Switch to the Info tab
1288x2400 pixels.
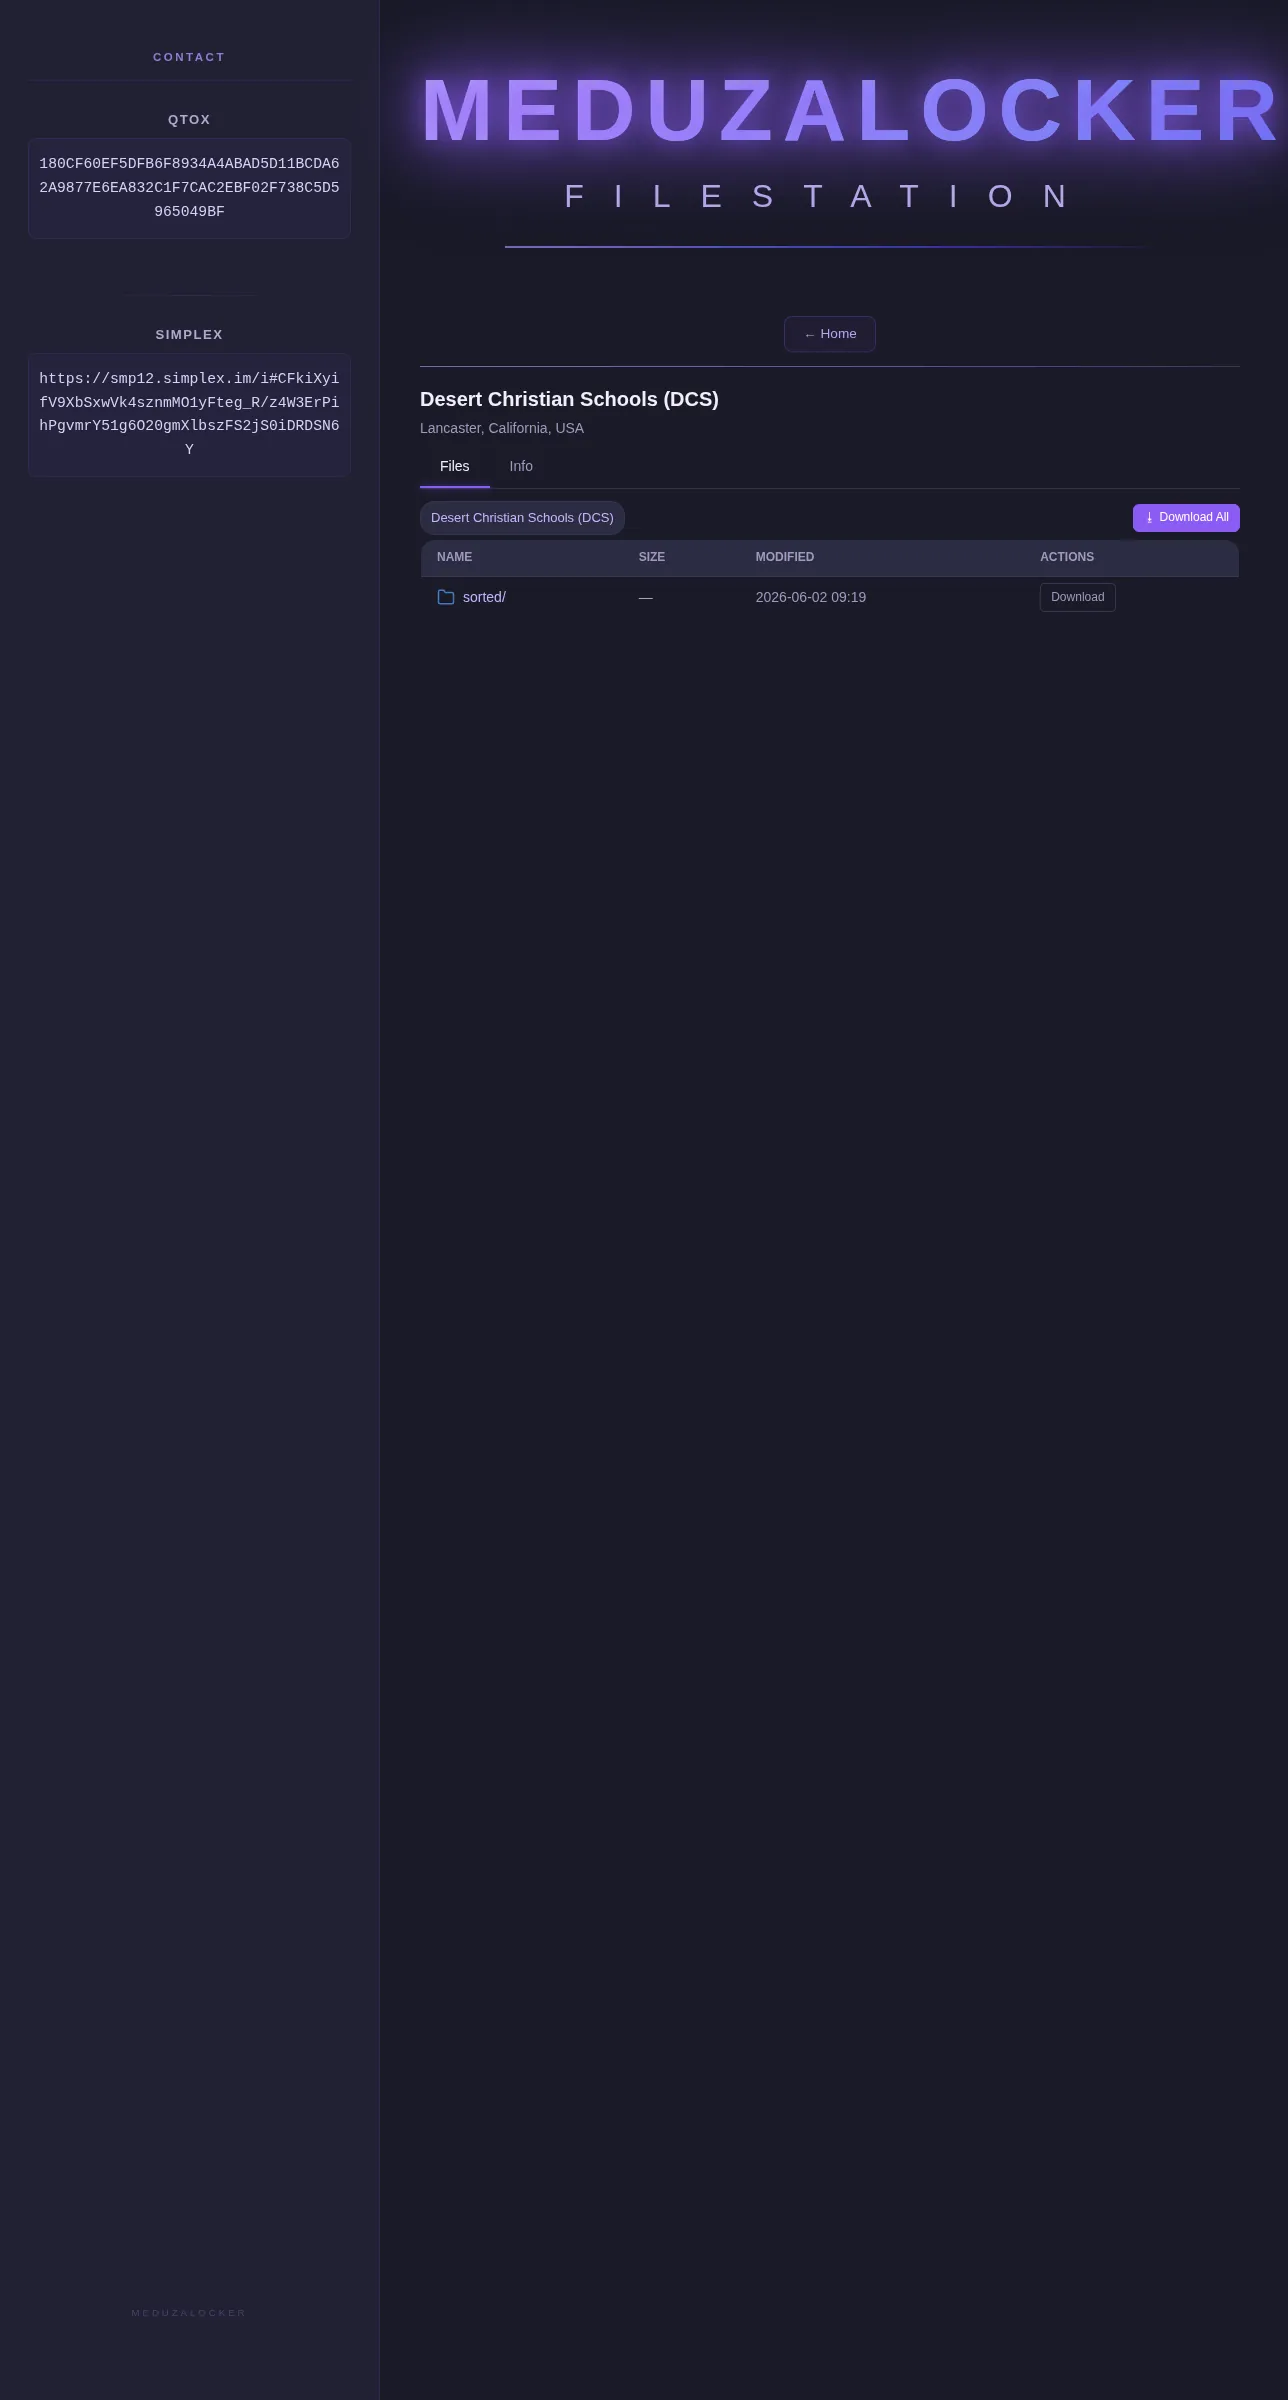(521, 466)
